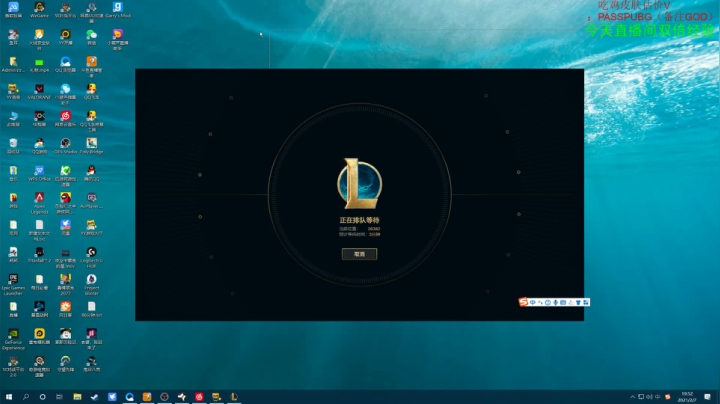
Task: Open Logitech G HUB shortcut
Action: click(x=91, y=257)
